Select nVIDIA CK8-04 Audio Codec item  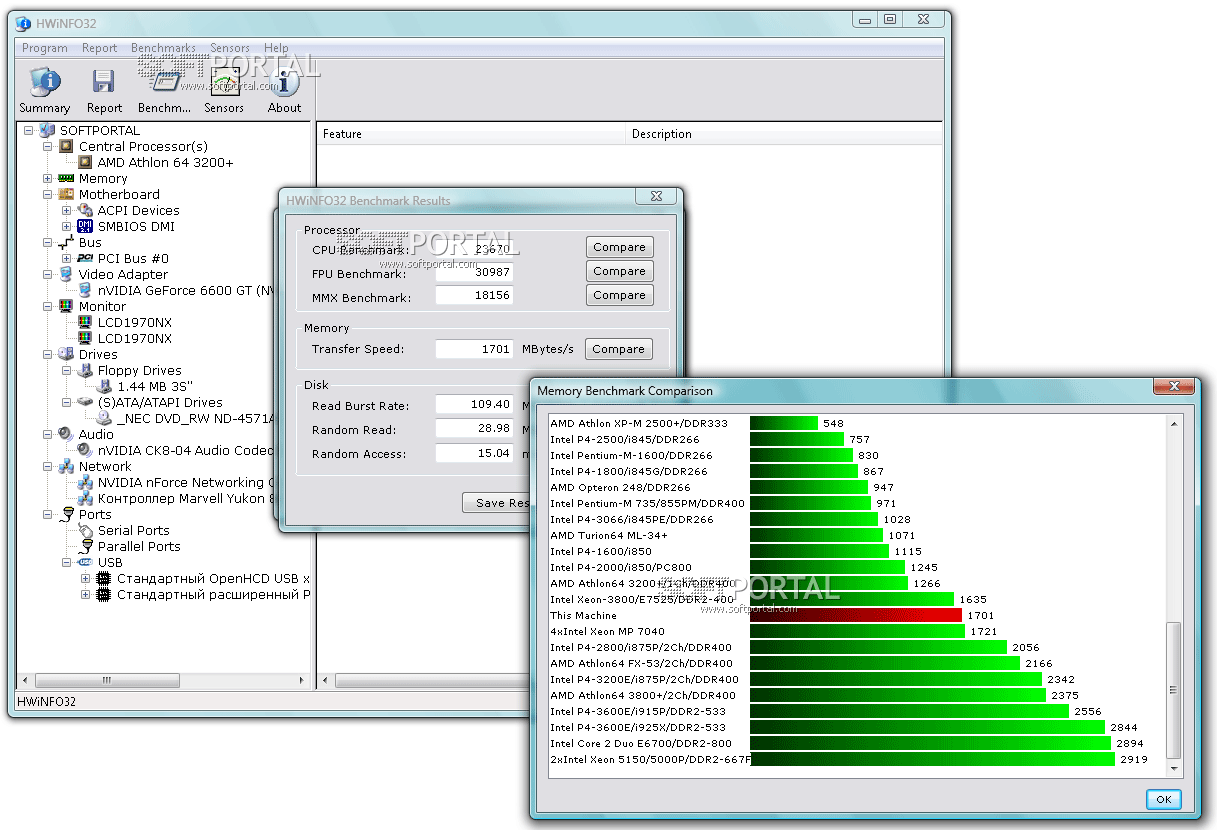pyautogui.click(x=185, y=450)
